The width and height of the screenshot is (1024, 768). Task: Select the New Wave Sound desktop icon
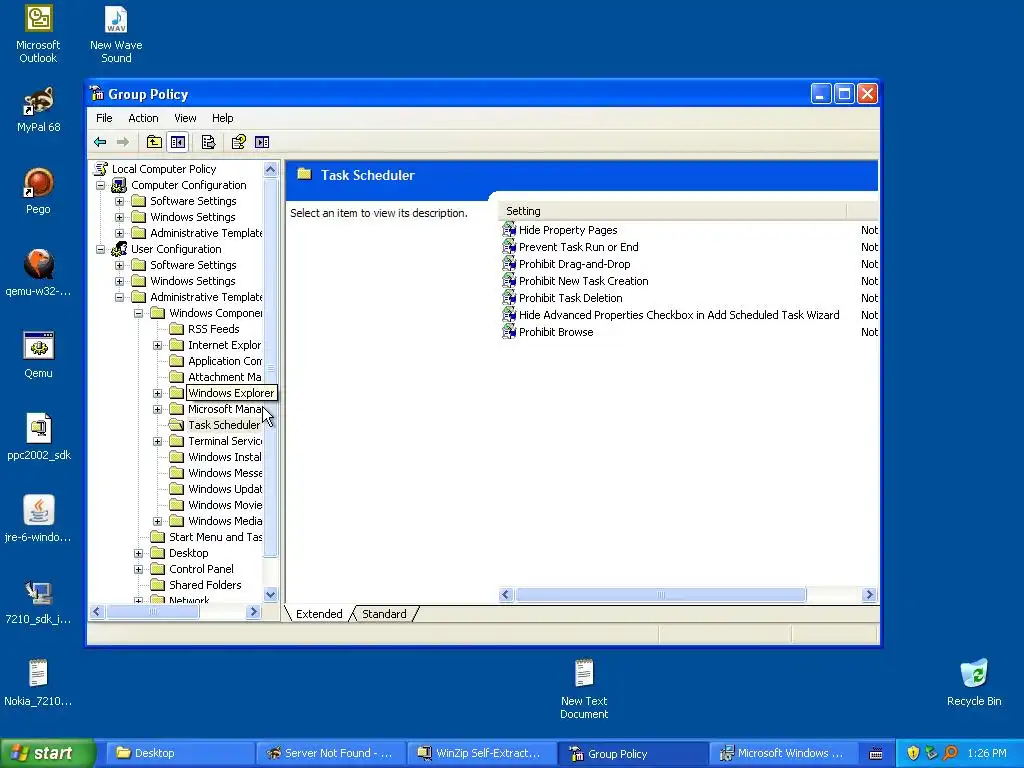(x=116, y=34)
